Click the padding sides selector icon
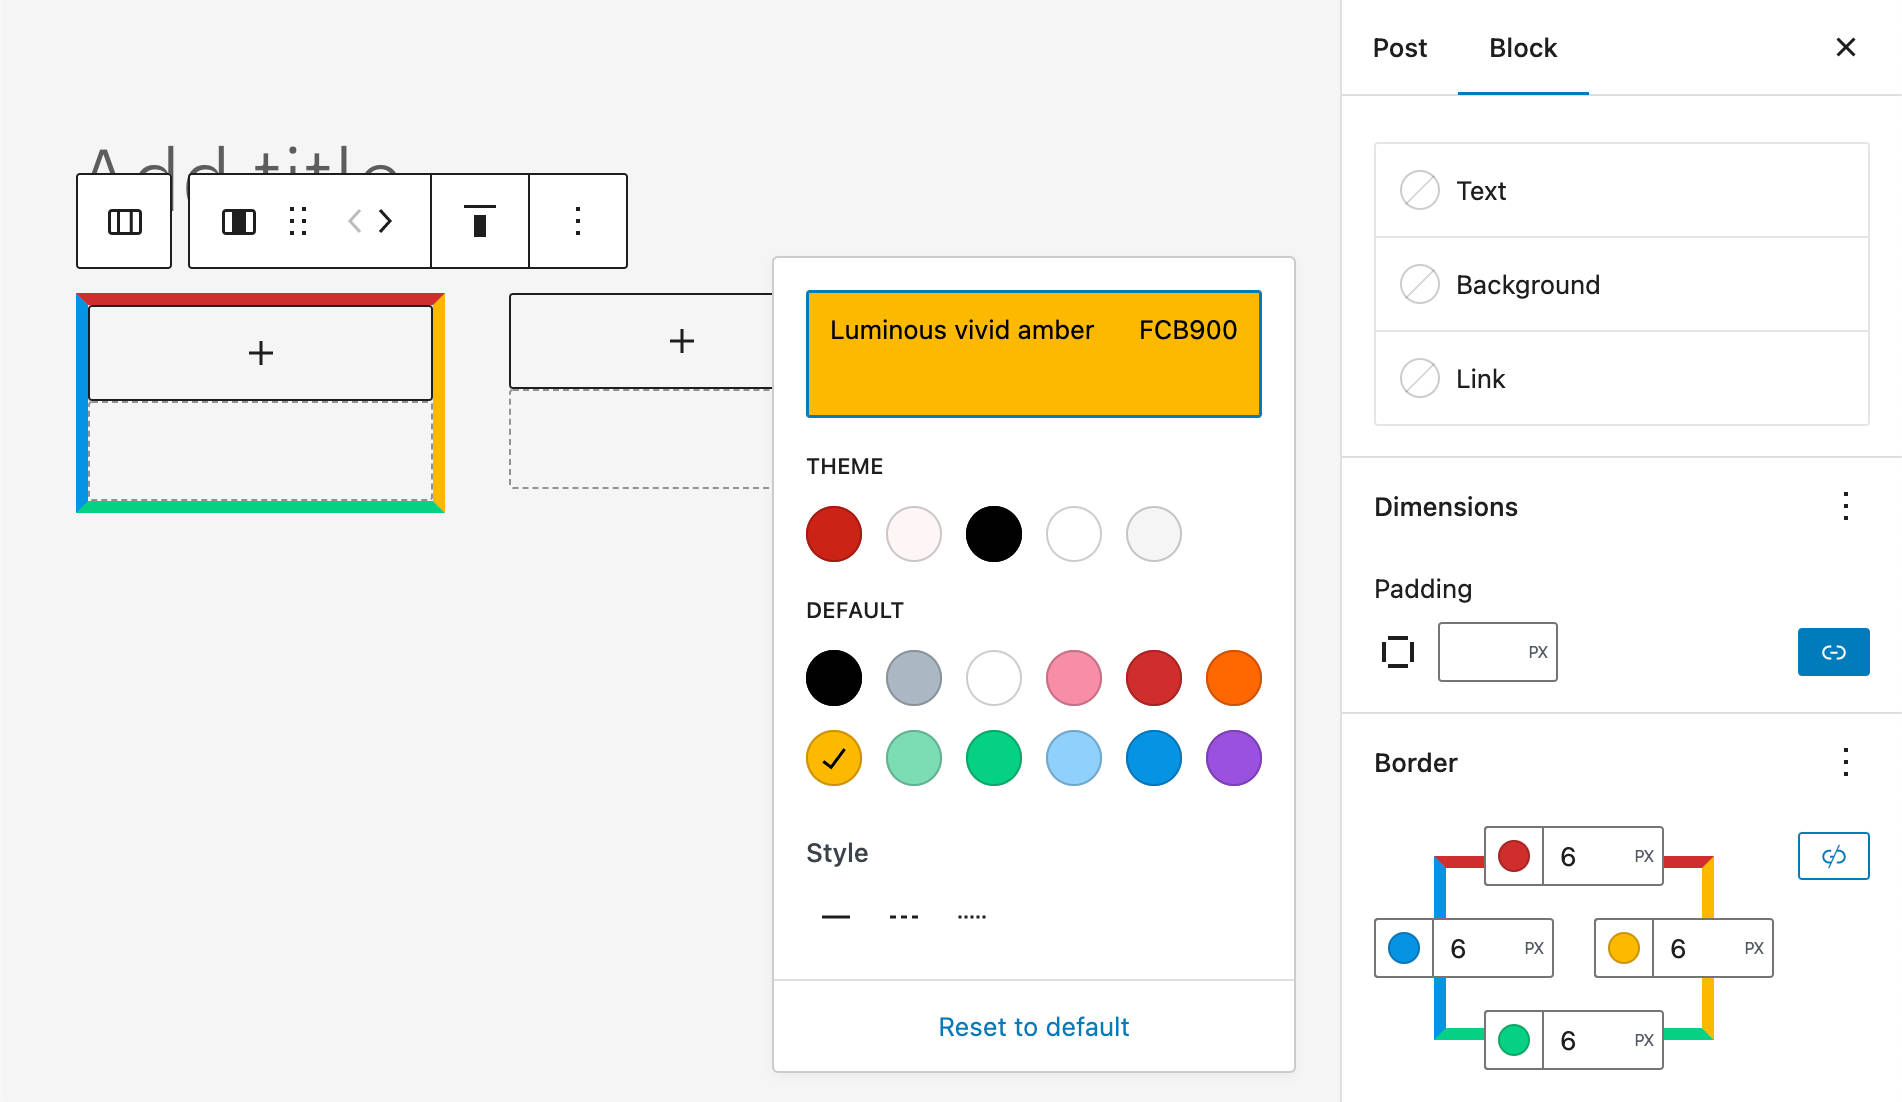Screen dimensions: 1902x1102 coord(1396,651)
